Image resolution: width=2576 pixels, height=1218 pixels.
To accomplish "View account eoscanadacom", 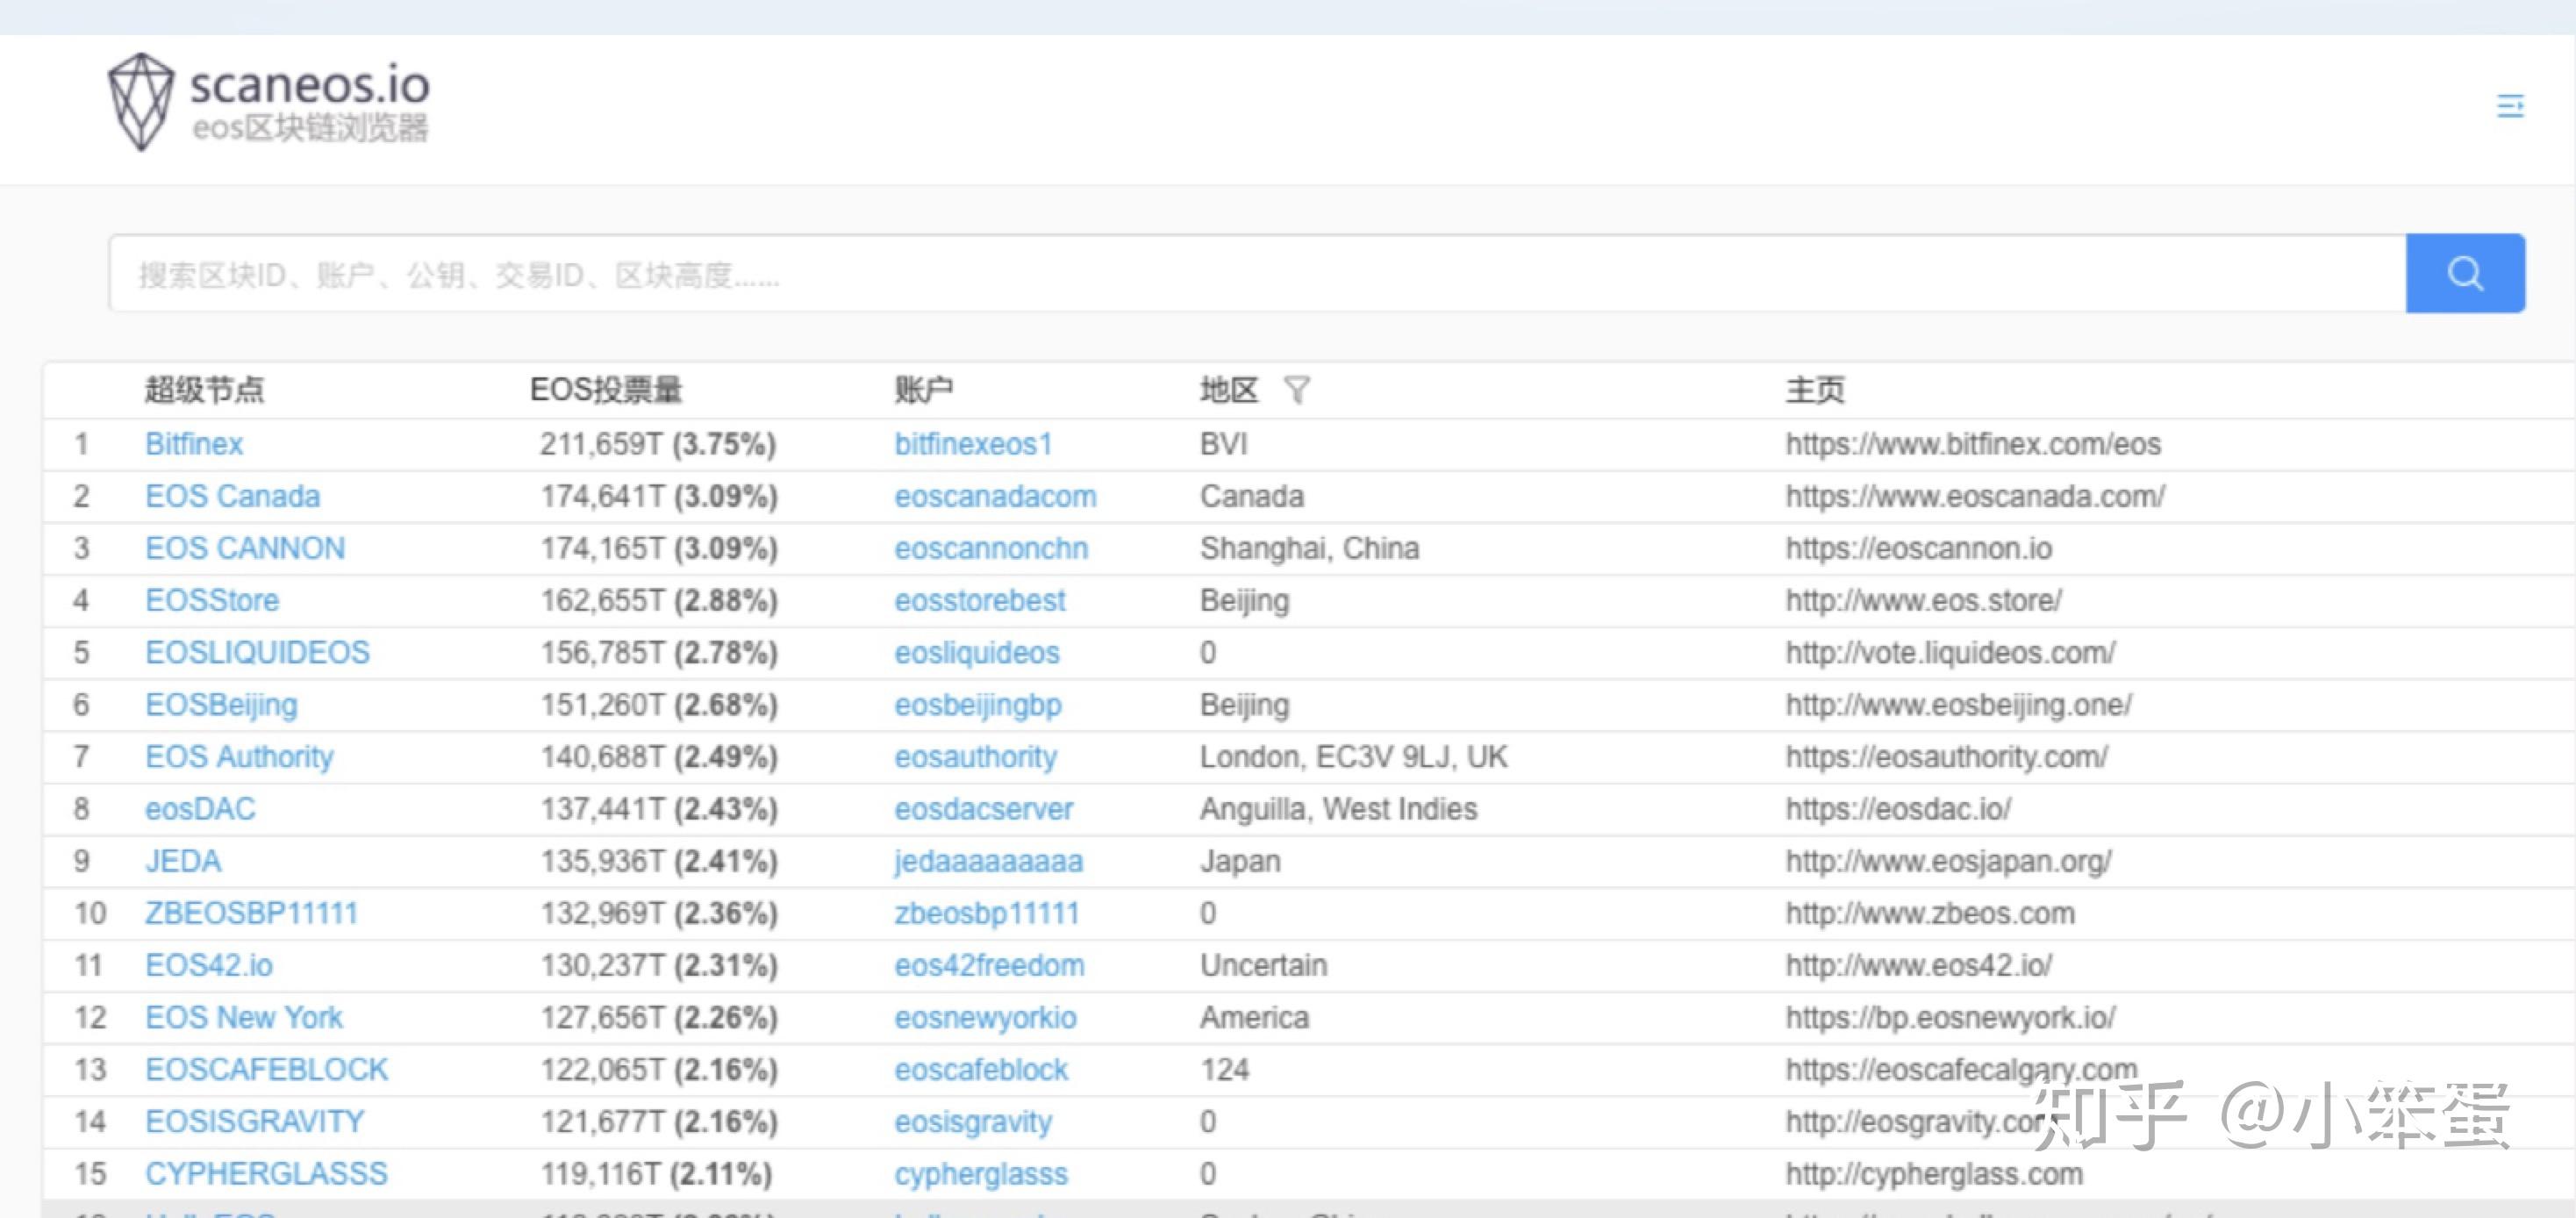I will point(995,496).
